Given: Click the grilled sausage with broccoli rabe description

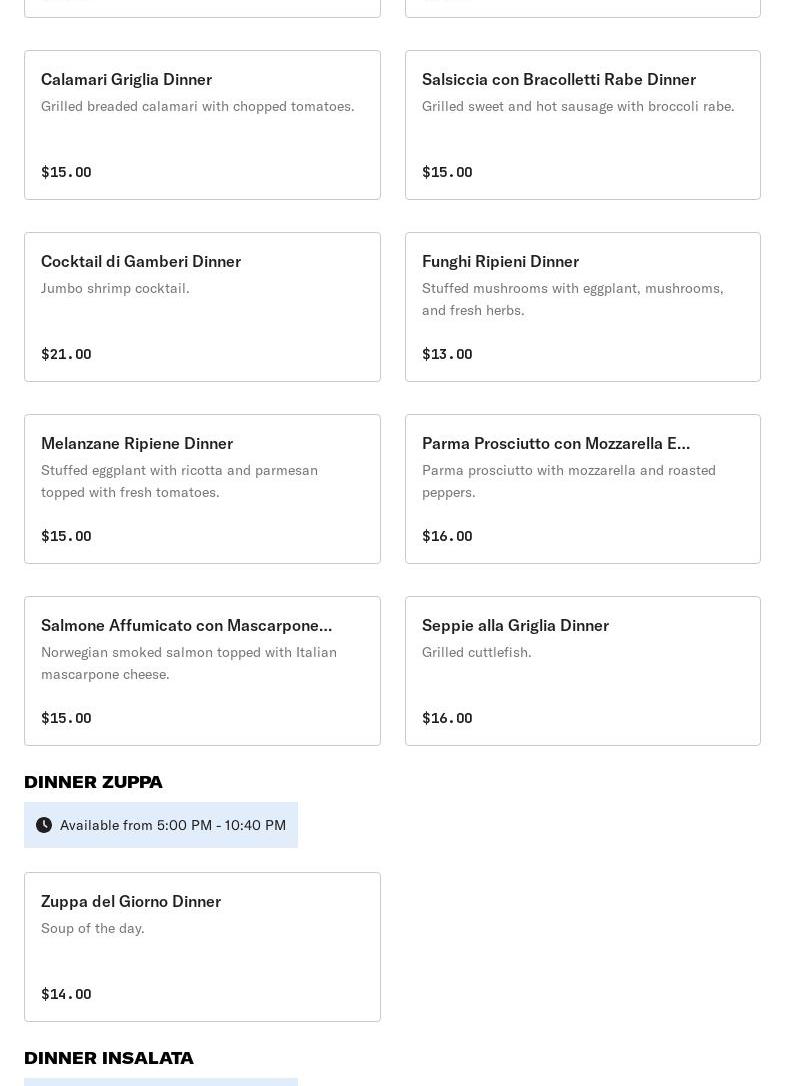Looking at the screenshot, I should (578, 106).
